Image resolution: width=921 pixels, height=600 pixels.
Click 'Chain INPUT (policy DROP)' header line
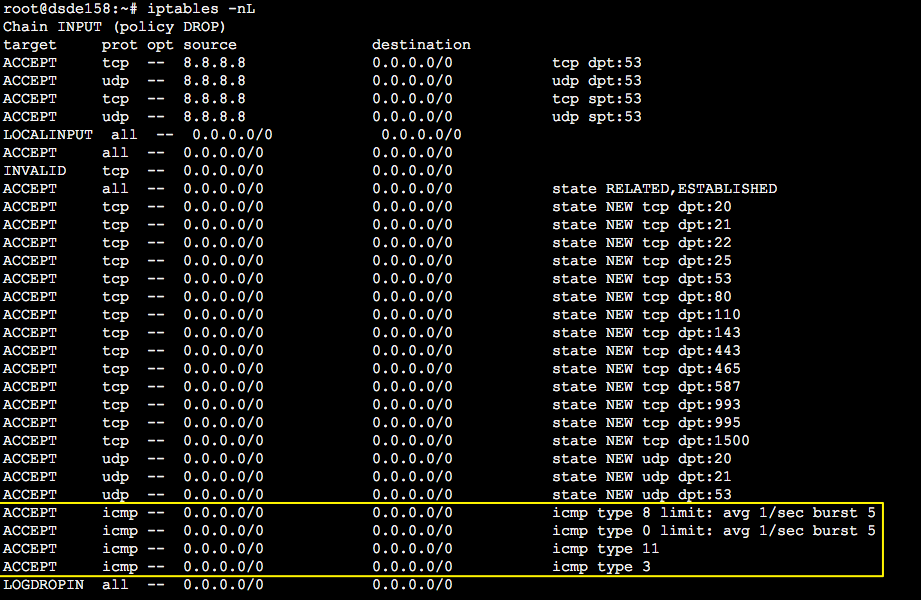point(114,27)
